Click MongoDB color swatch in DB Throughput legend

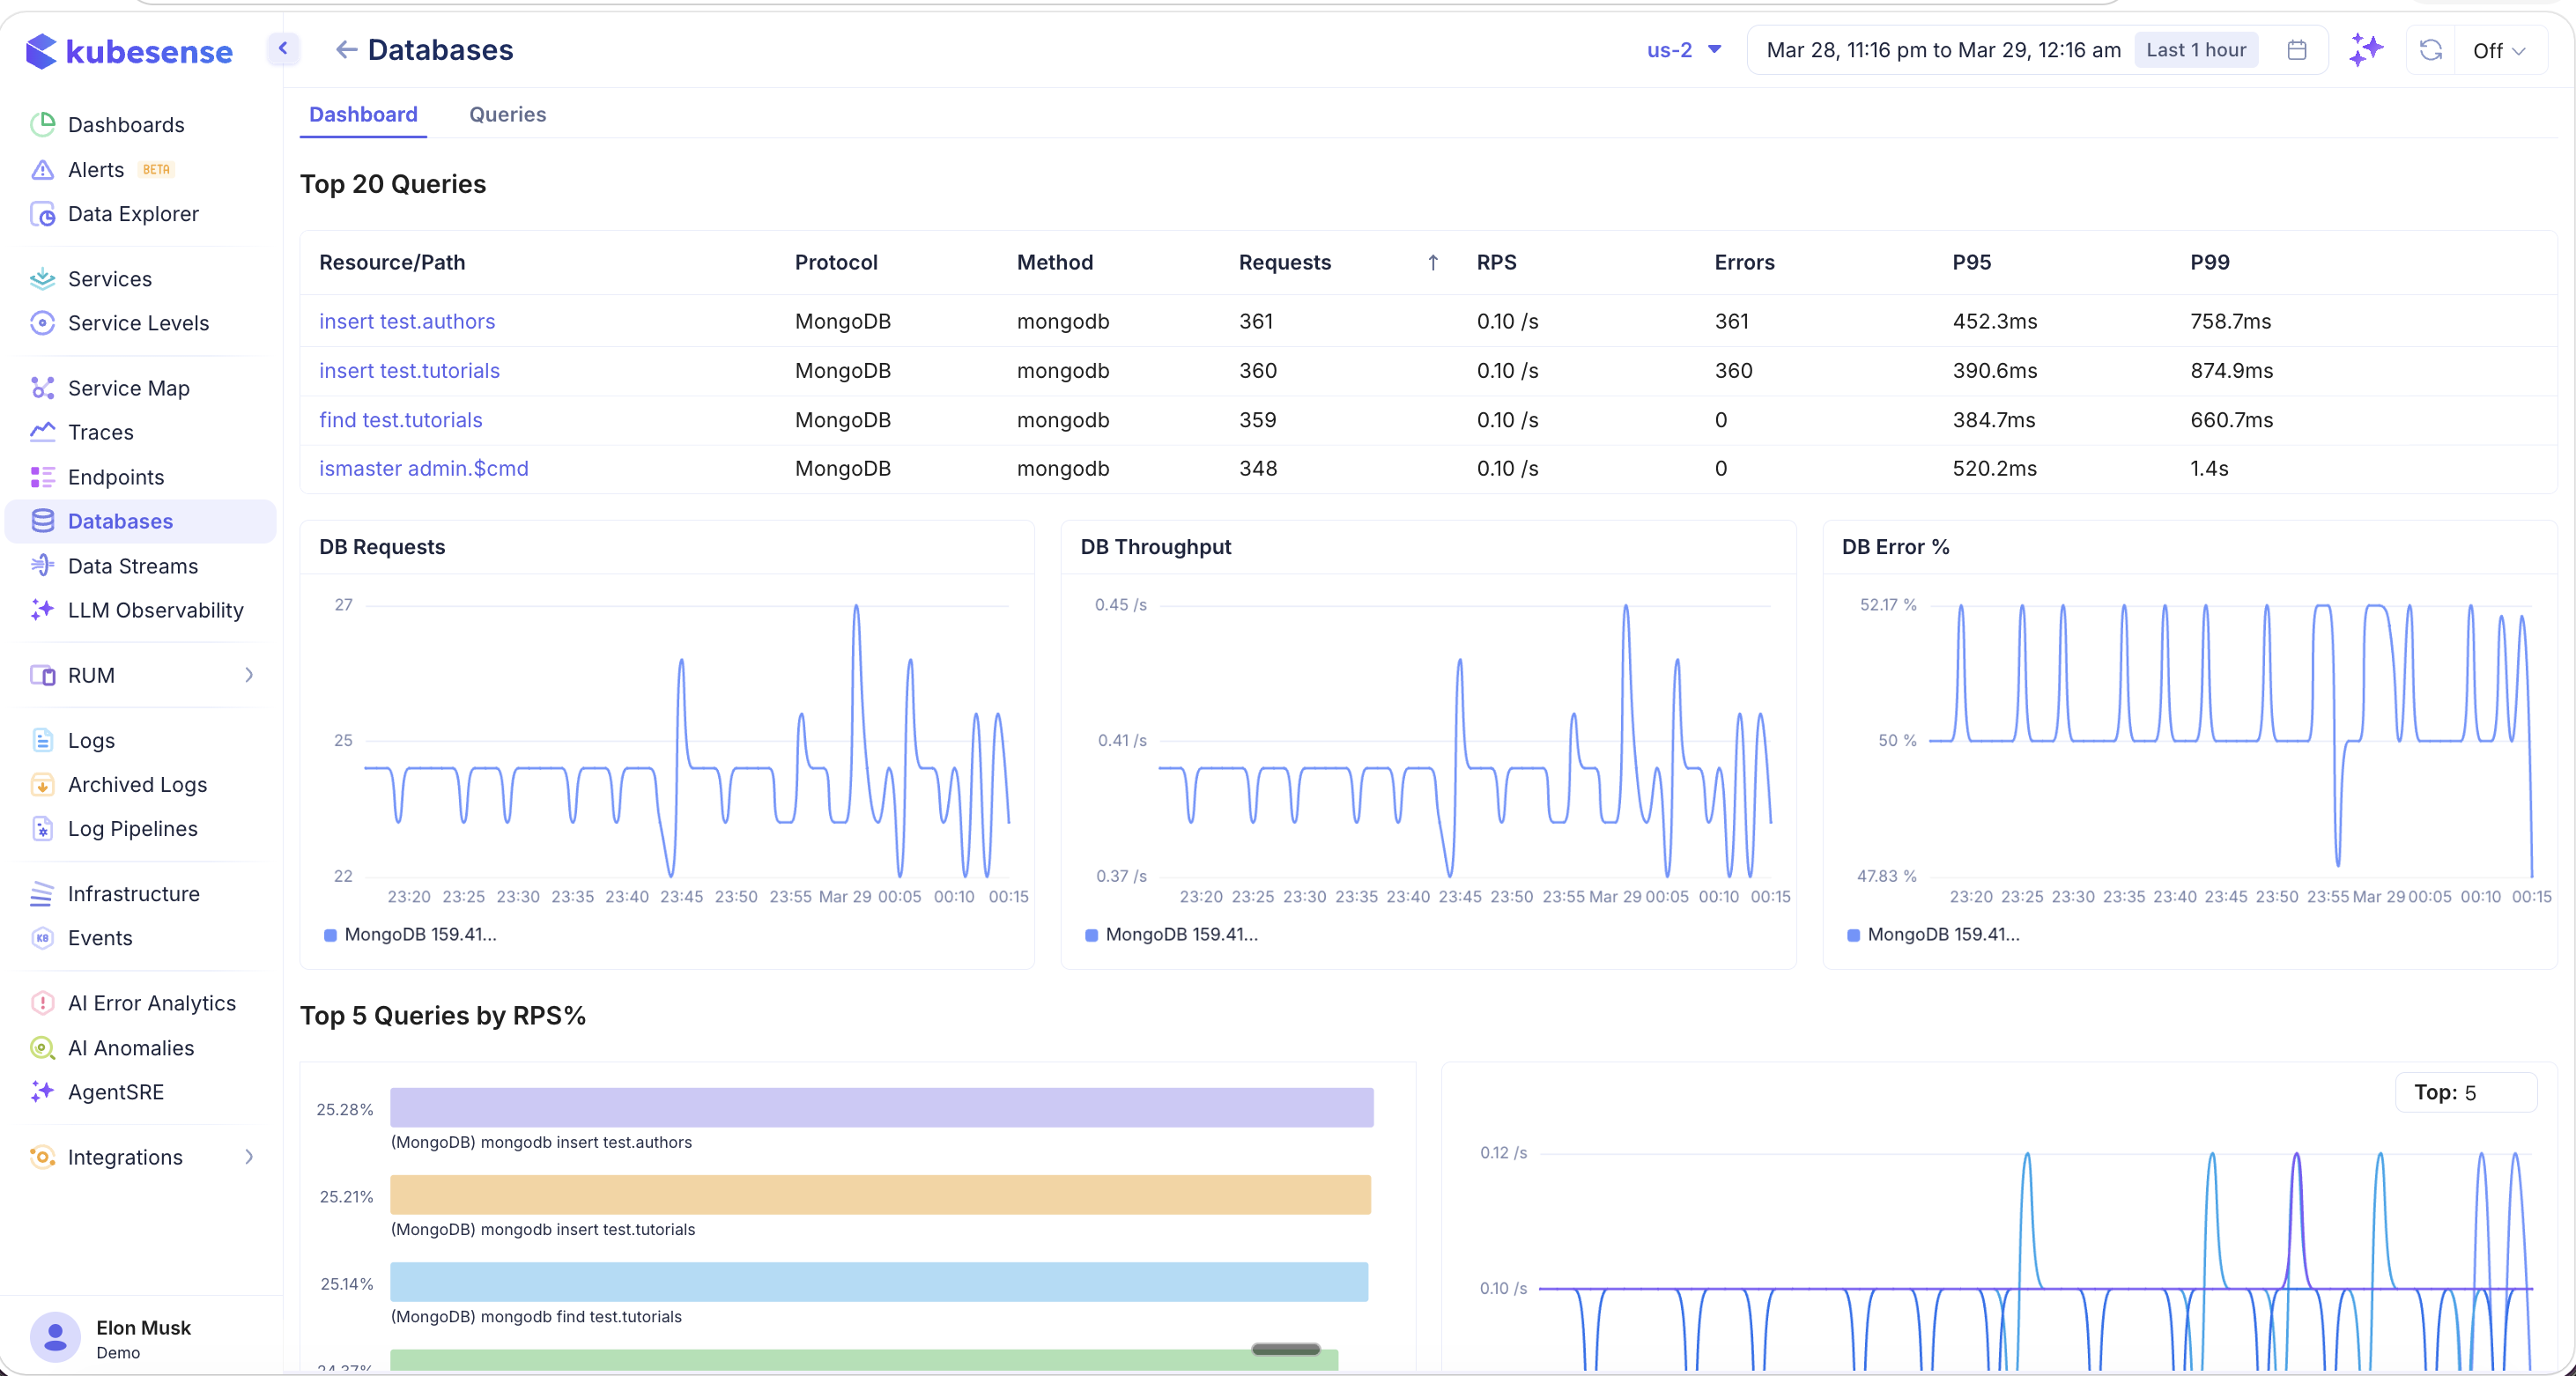(x=1092, y=934)
